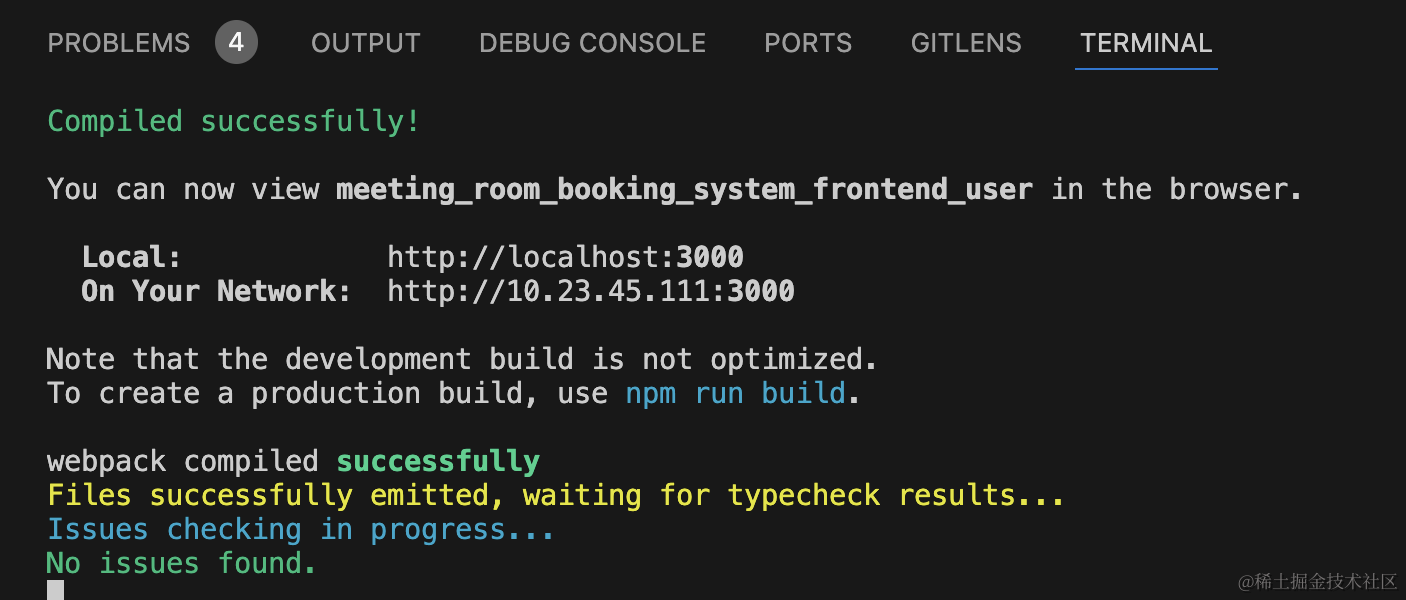The height and width of the screenshot is (600, 1406).
Task: Open the http://10.23.45.111:3000 network link
Action: (590, 291)
